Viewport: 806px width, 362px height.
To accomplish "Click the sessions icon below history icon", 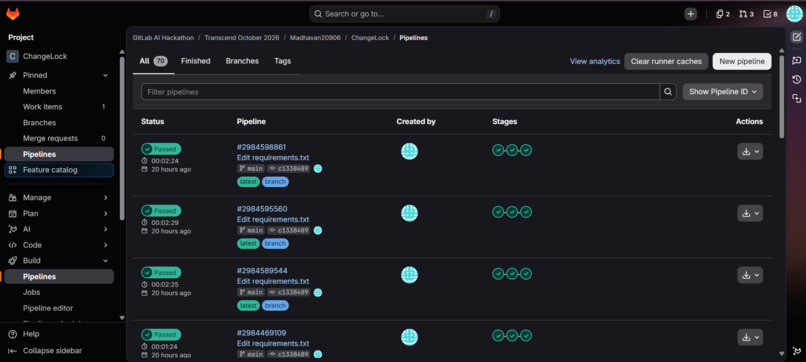I will click(796, 98).
